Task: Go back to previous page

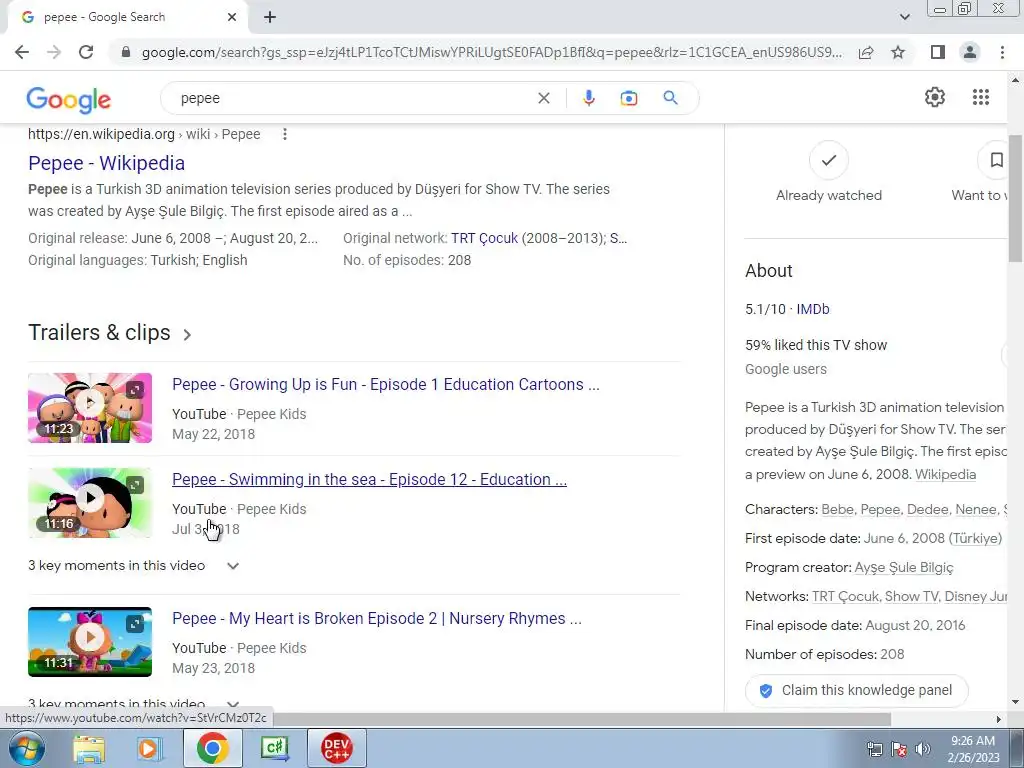Action: click(x=22, y=52)
